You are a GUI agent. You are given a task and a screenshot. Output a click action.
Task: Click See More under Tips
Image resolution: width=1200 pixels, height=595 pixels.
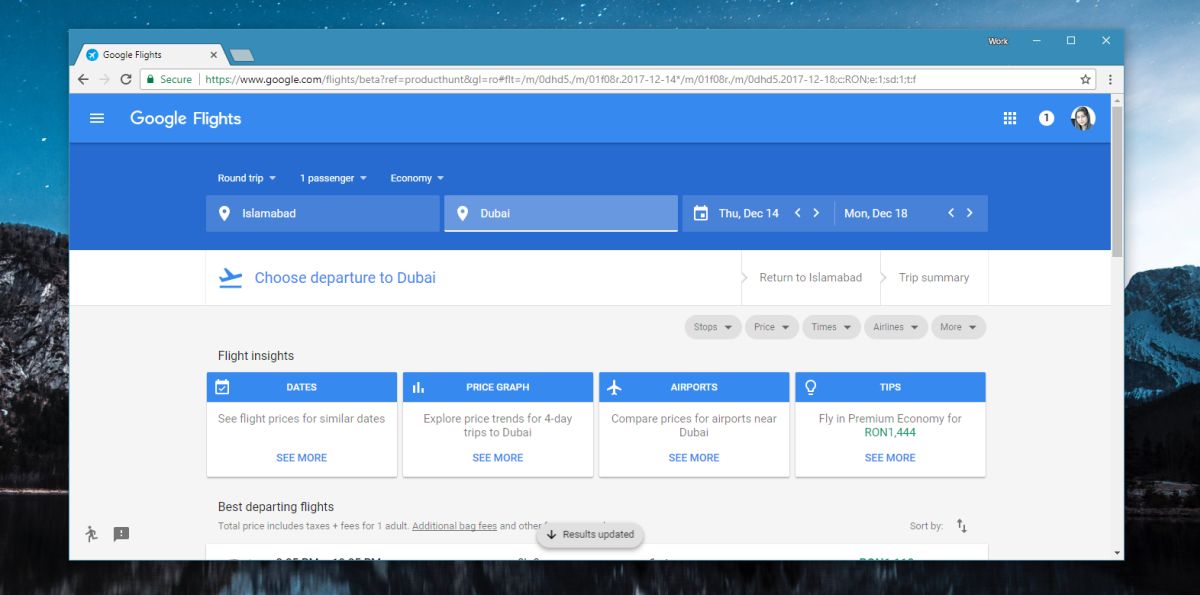889,458
